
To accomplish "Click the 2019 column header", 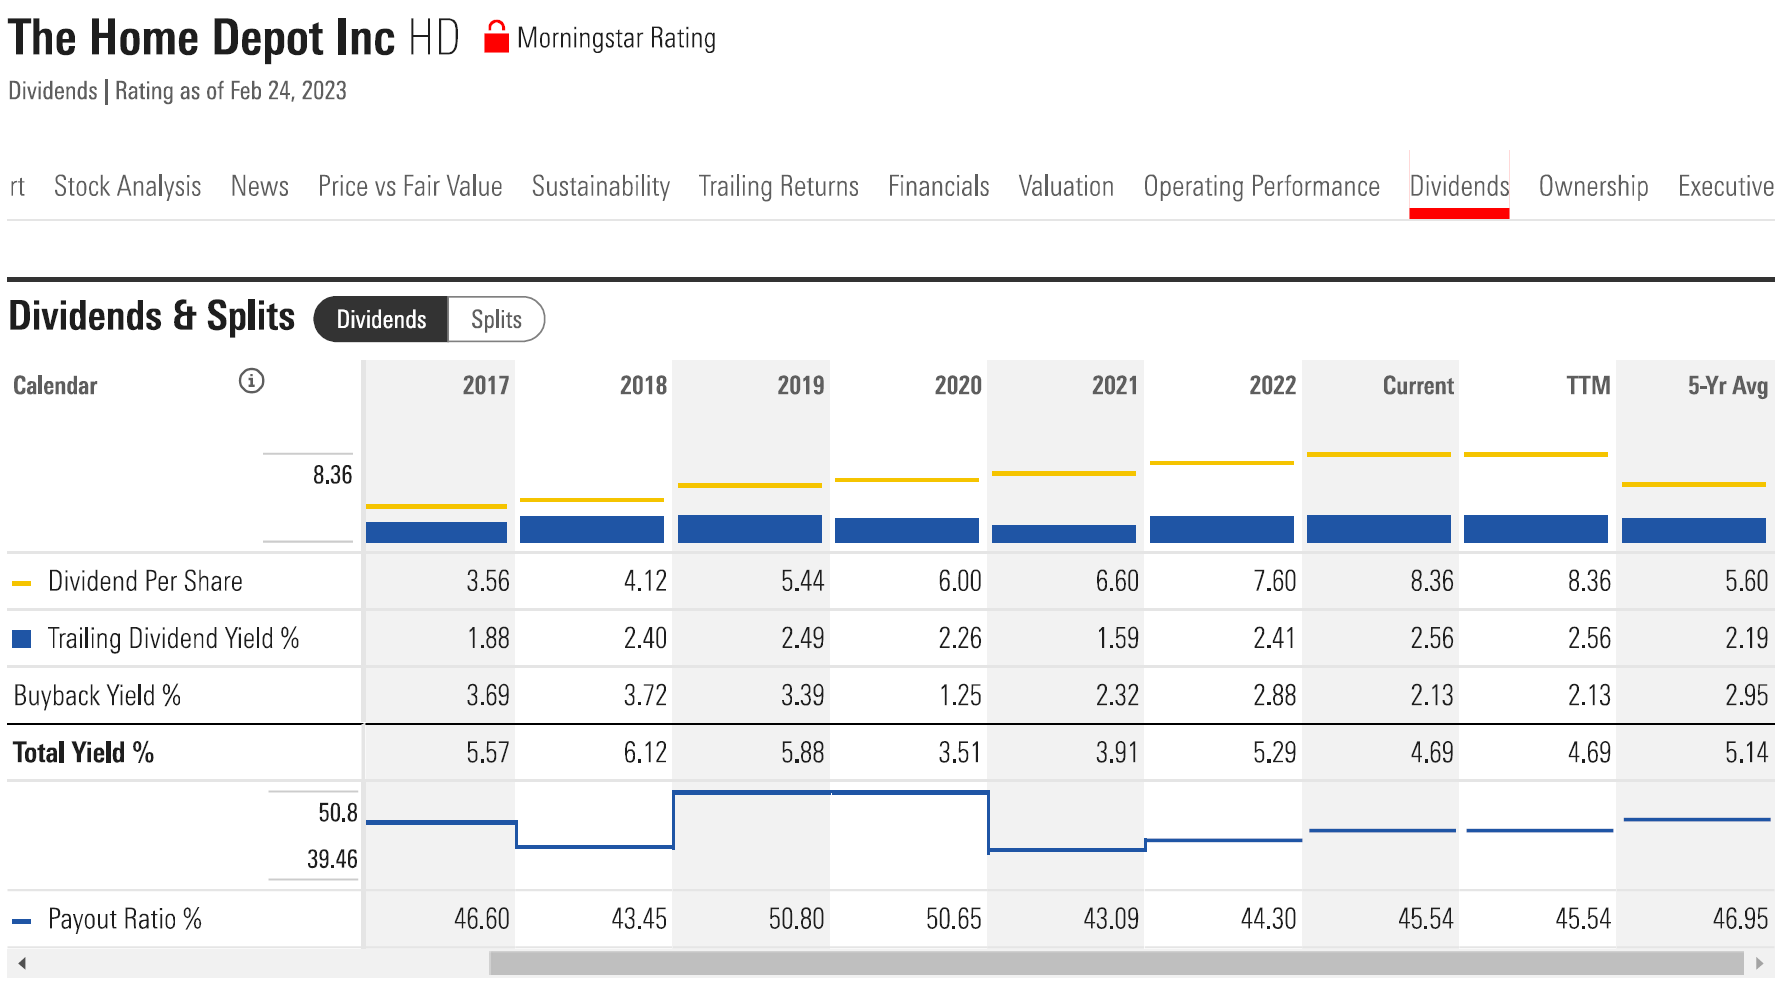I will coord(801,386).
